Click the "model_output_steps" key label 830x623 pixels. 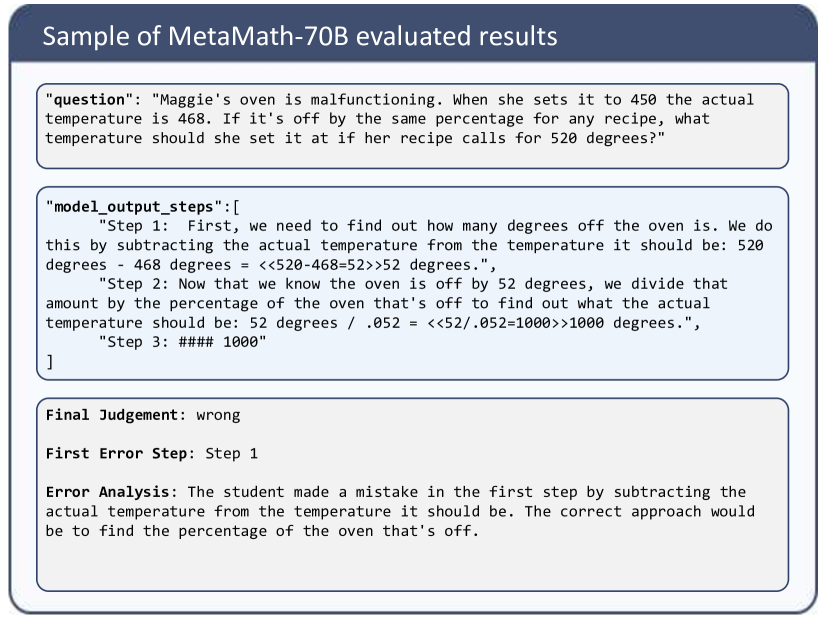point(134,207)
